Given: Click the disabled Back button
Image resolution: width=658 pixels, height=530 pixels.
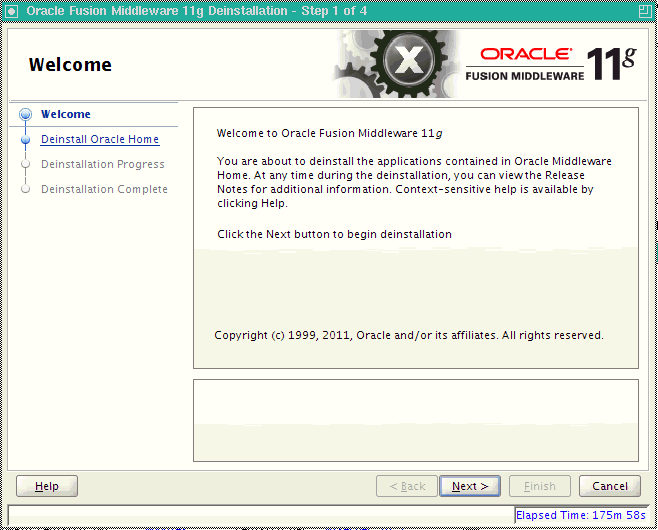Looking at the screenshot, I should (x=407, y=486).
